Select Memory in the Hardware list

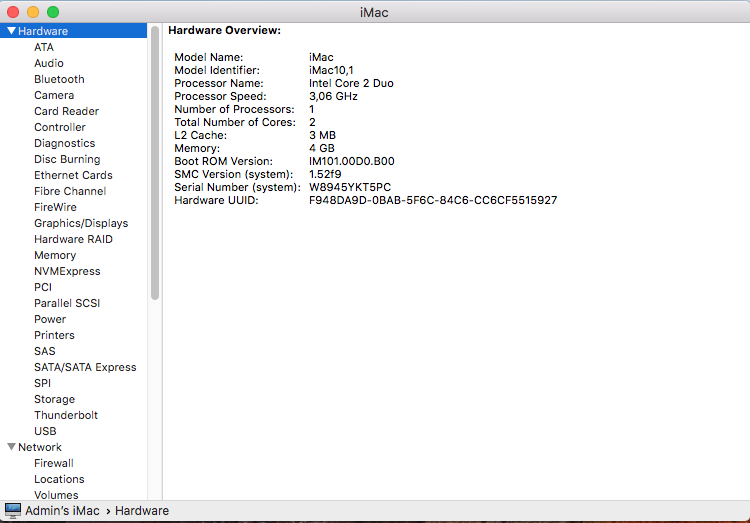(x=55, y=255)
